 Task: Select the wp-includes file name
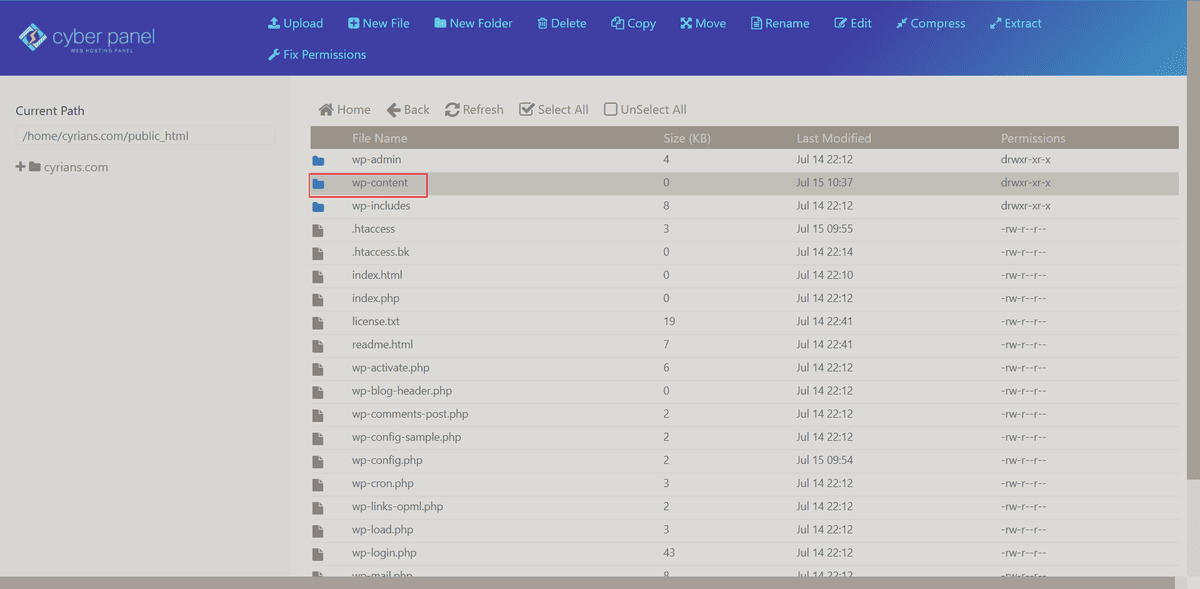[382, 206]
